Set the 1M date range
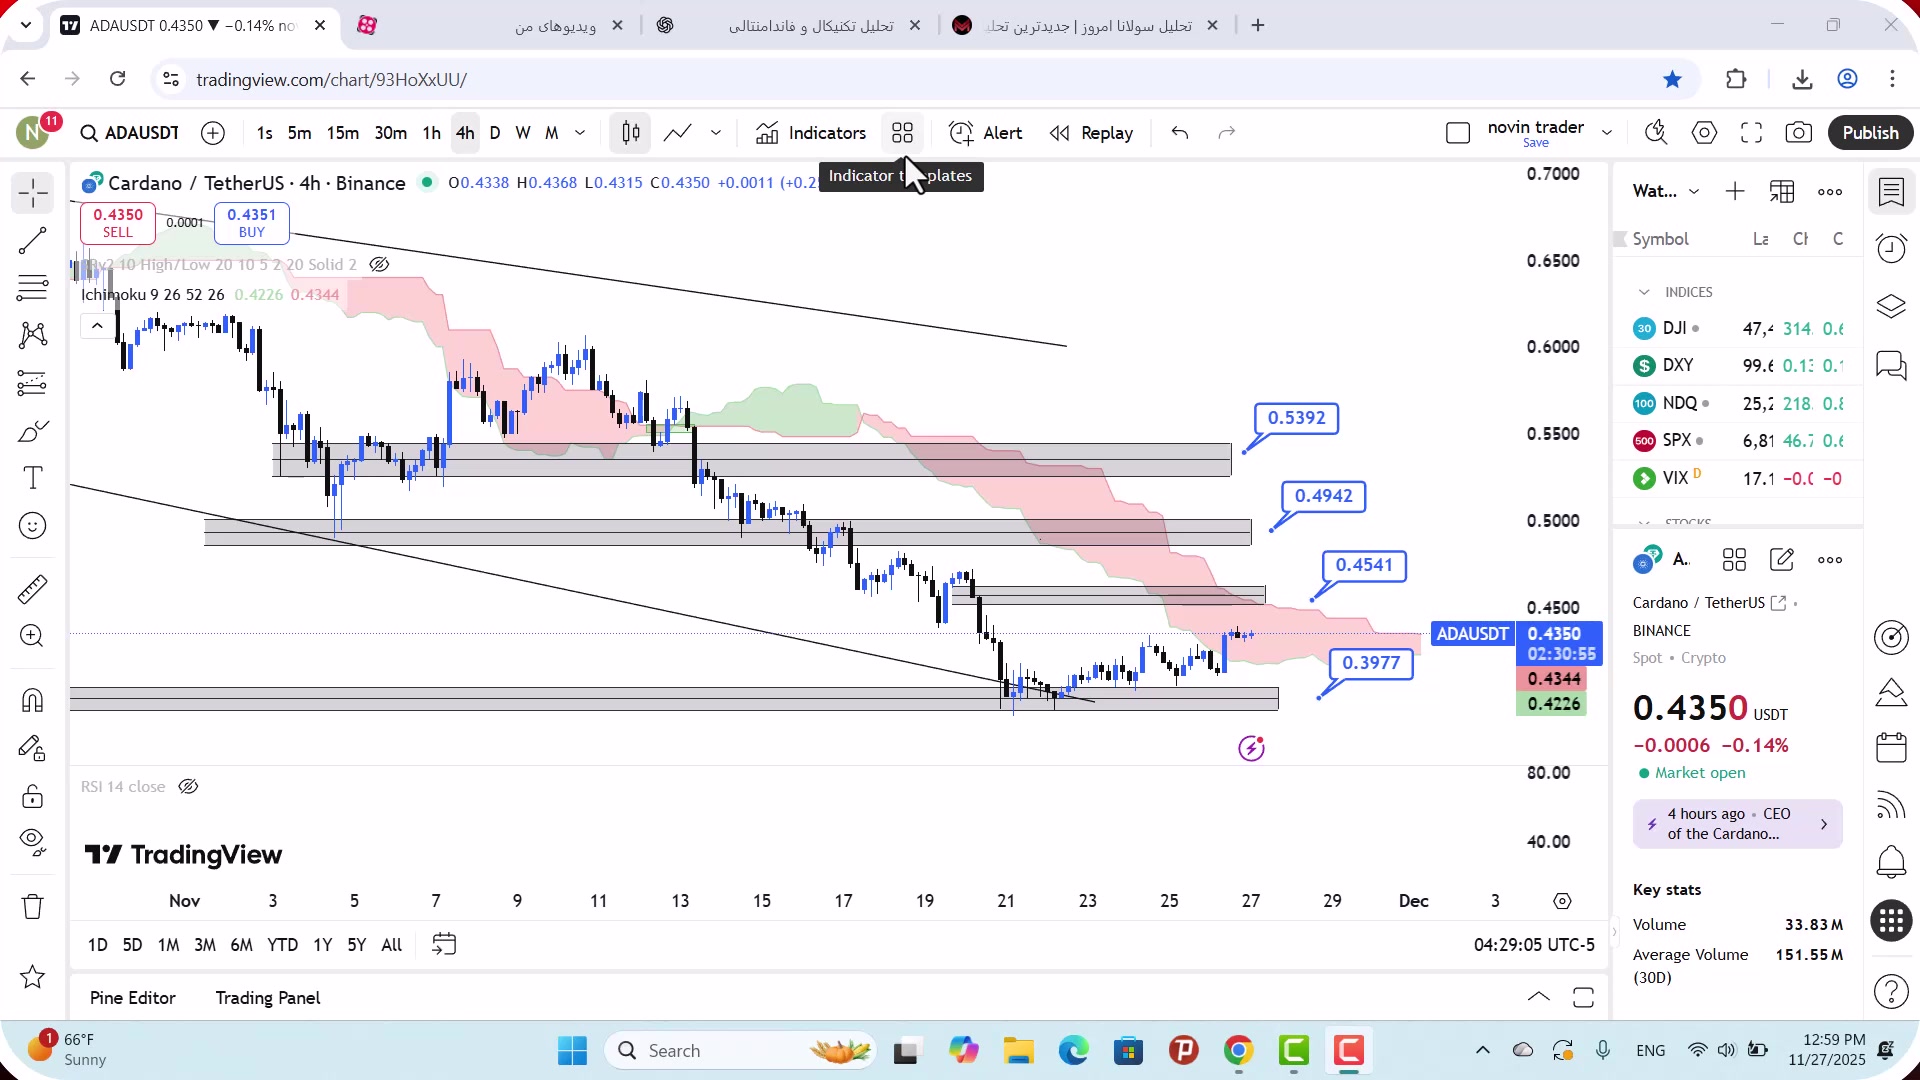Viewport: 1920px width, 1080px height. click(x=169, y=945)
